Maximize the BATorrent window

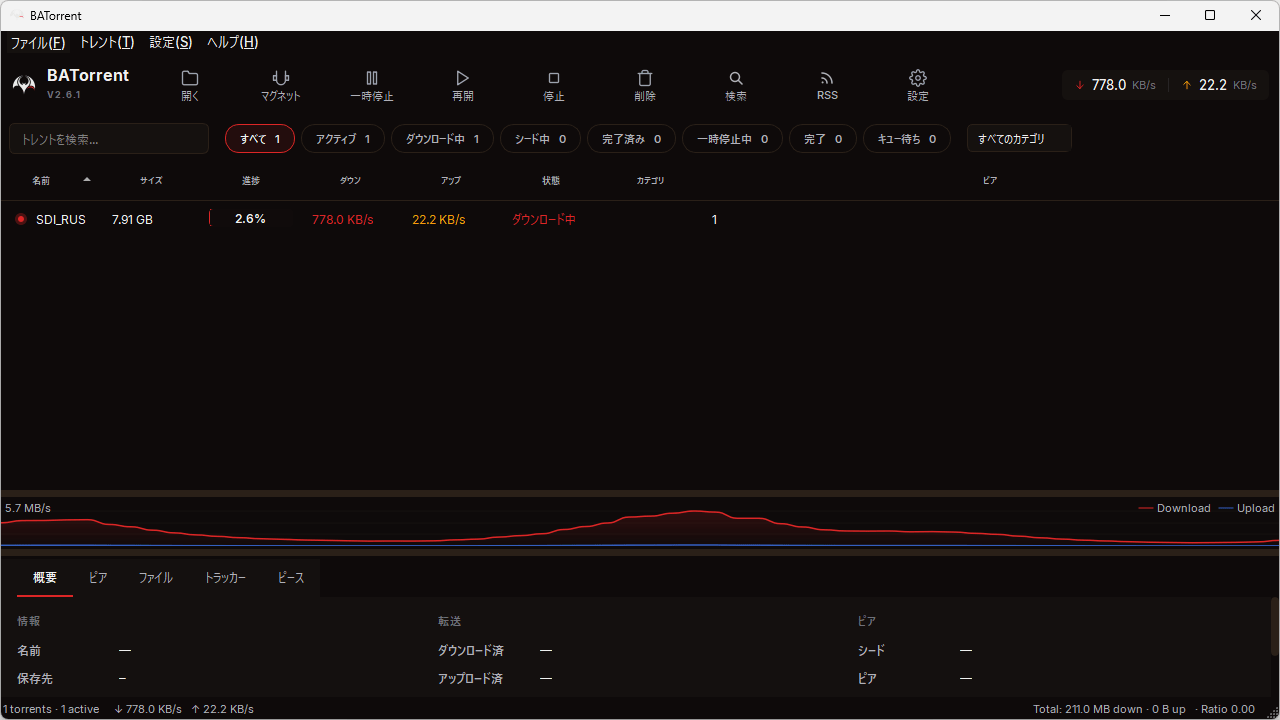(x=1210, y=15)
